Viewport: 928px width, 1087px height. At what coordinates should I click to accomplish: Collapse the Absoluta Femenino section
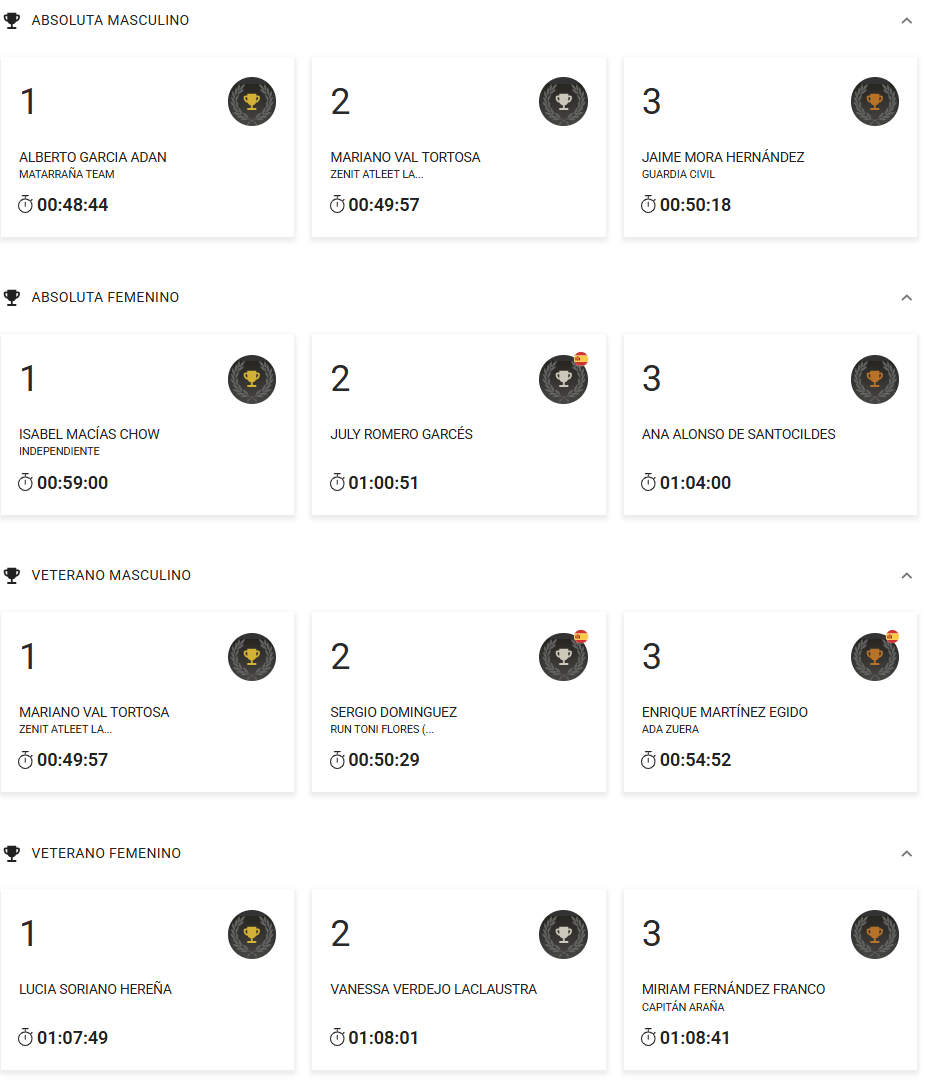(x=906, y=298)
